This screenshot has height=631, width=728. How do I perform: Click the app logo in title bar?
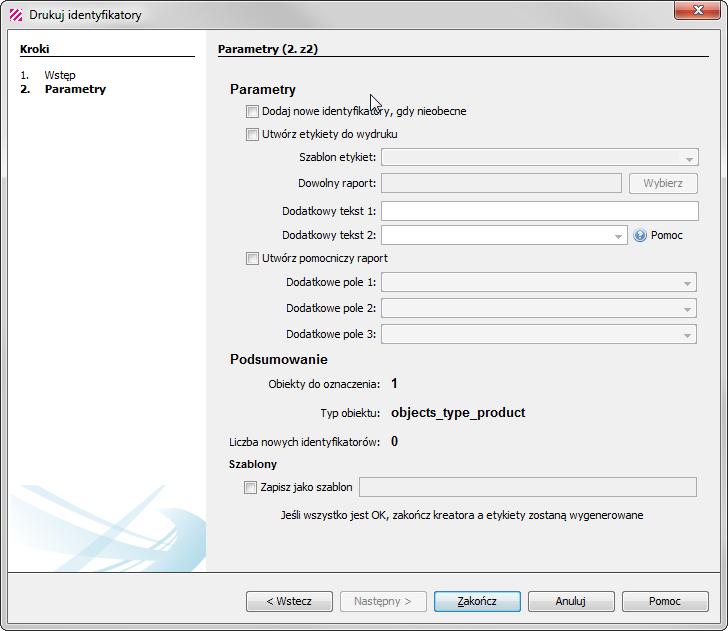click(x=16, y=15)
